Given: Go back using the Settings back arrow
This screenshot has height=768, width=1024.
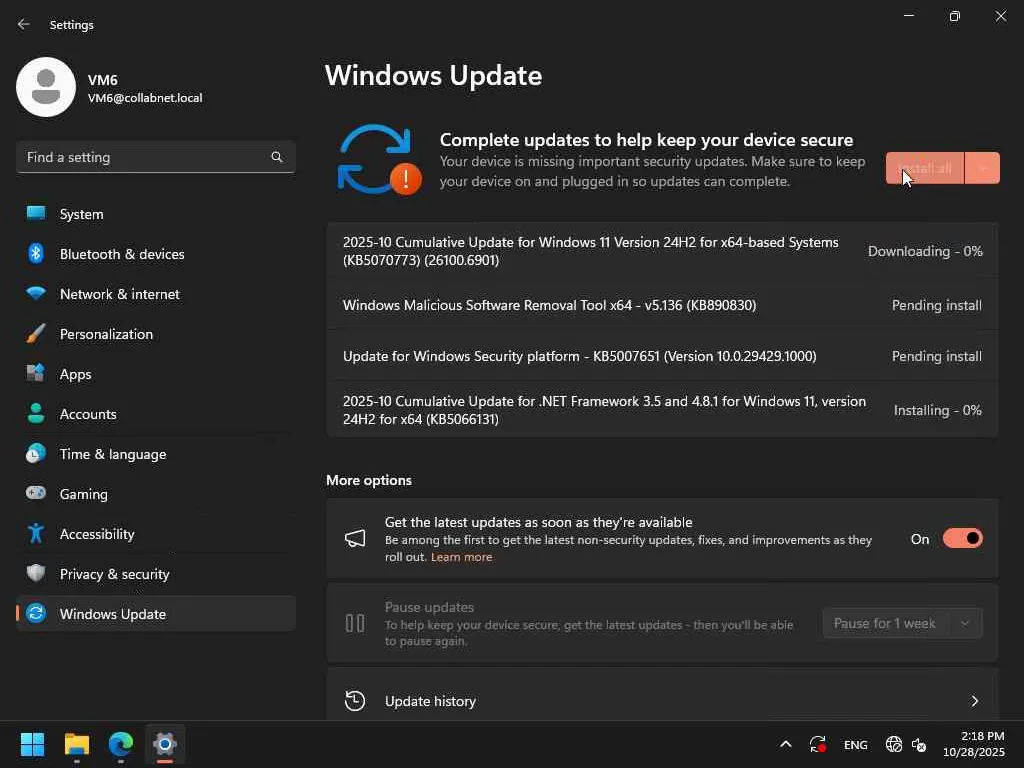Looking at the screenshot, I should (24, 24).
